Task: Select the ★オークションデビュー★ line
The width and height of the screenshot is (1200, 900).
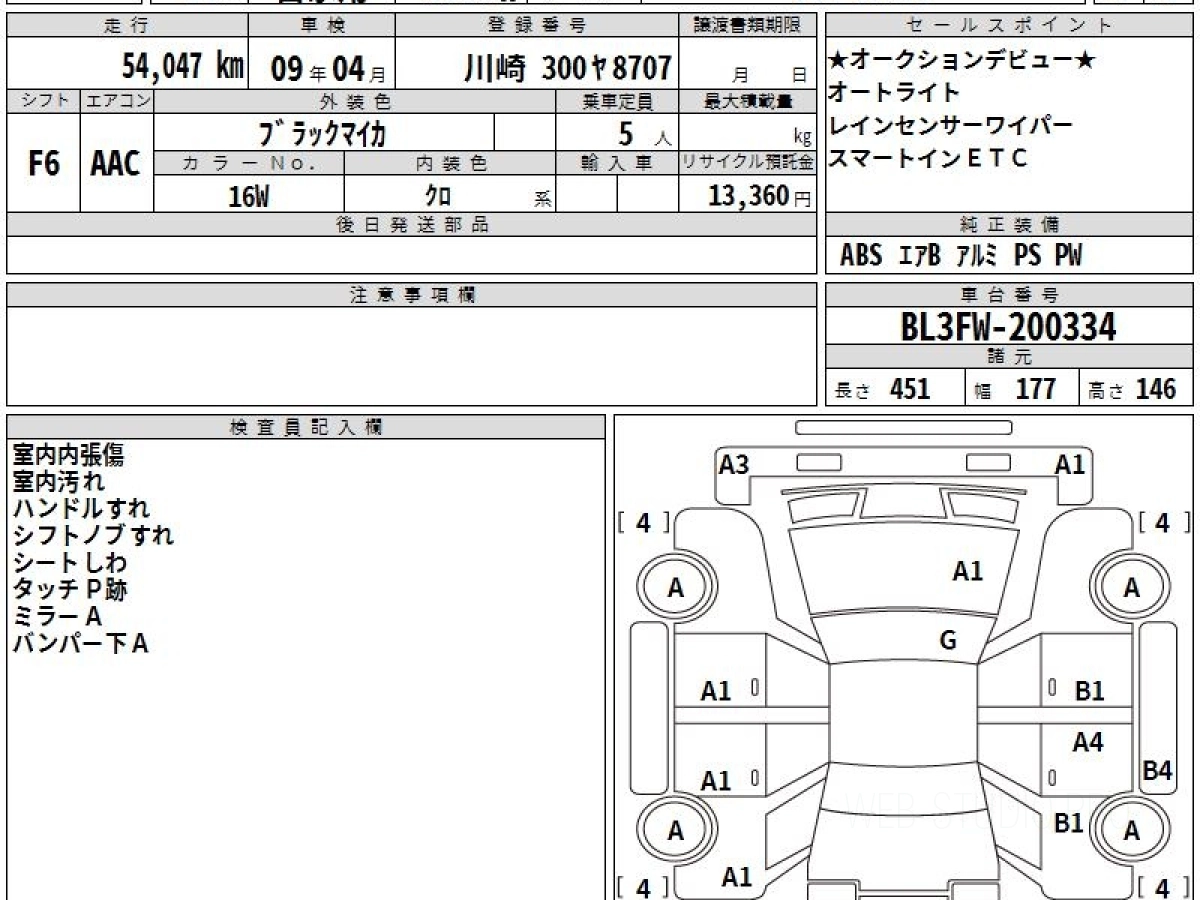Action: [962, 61]
